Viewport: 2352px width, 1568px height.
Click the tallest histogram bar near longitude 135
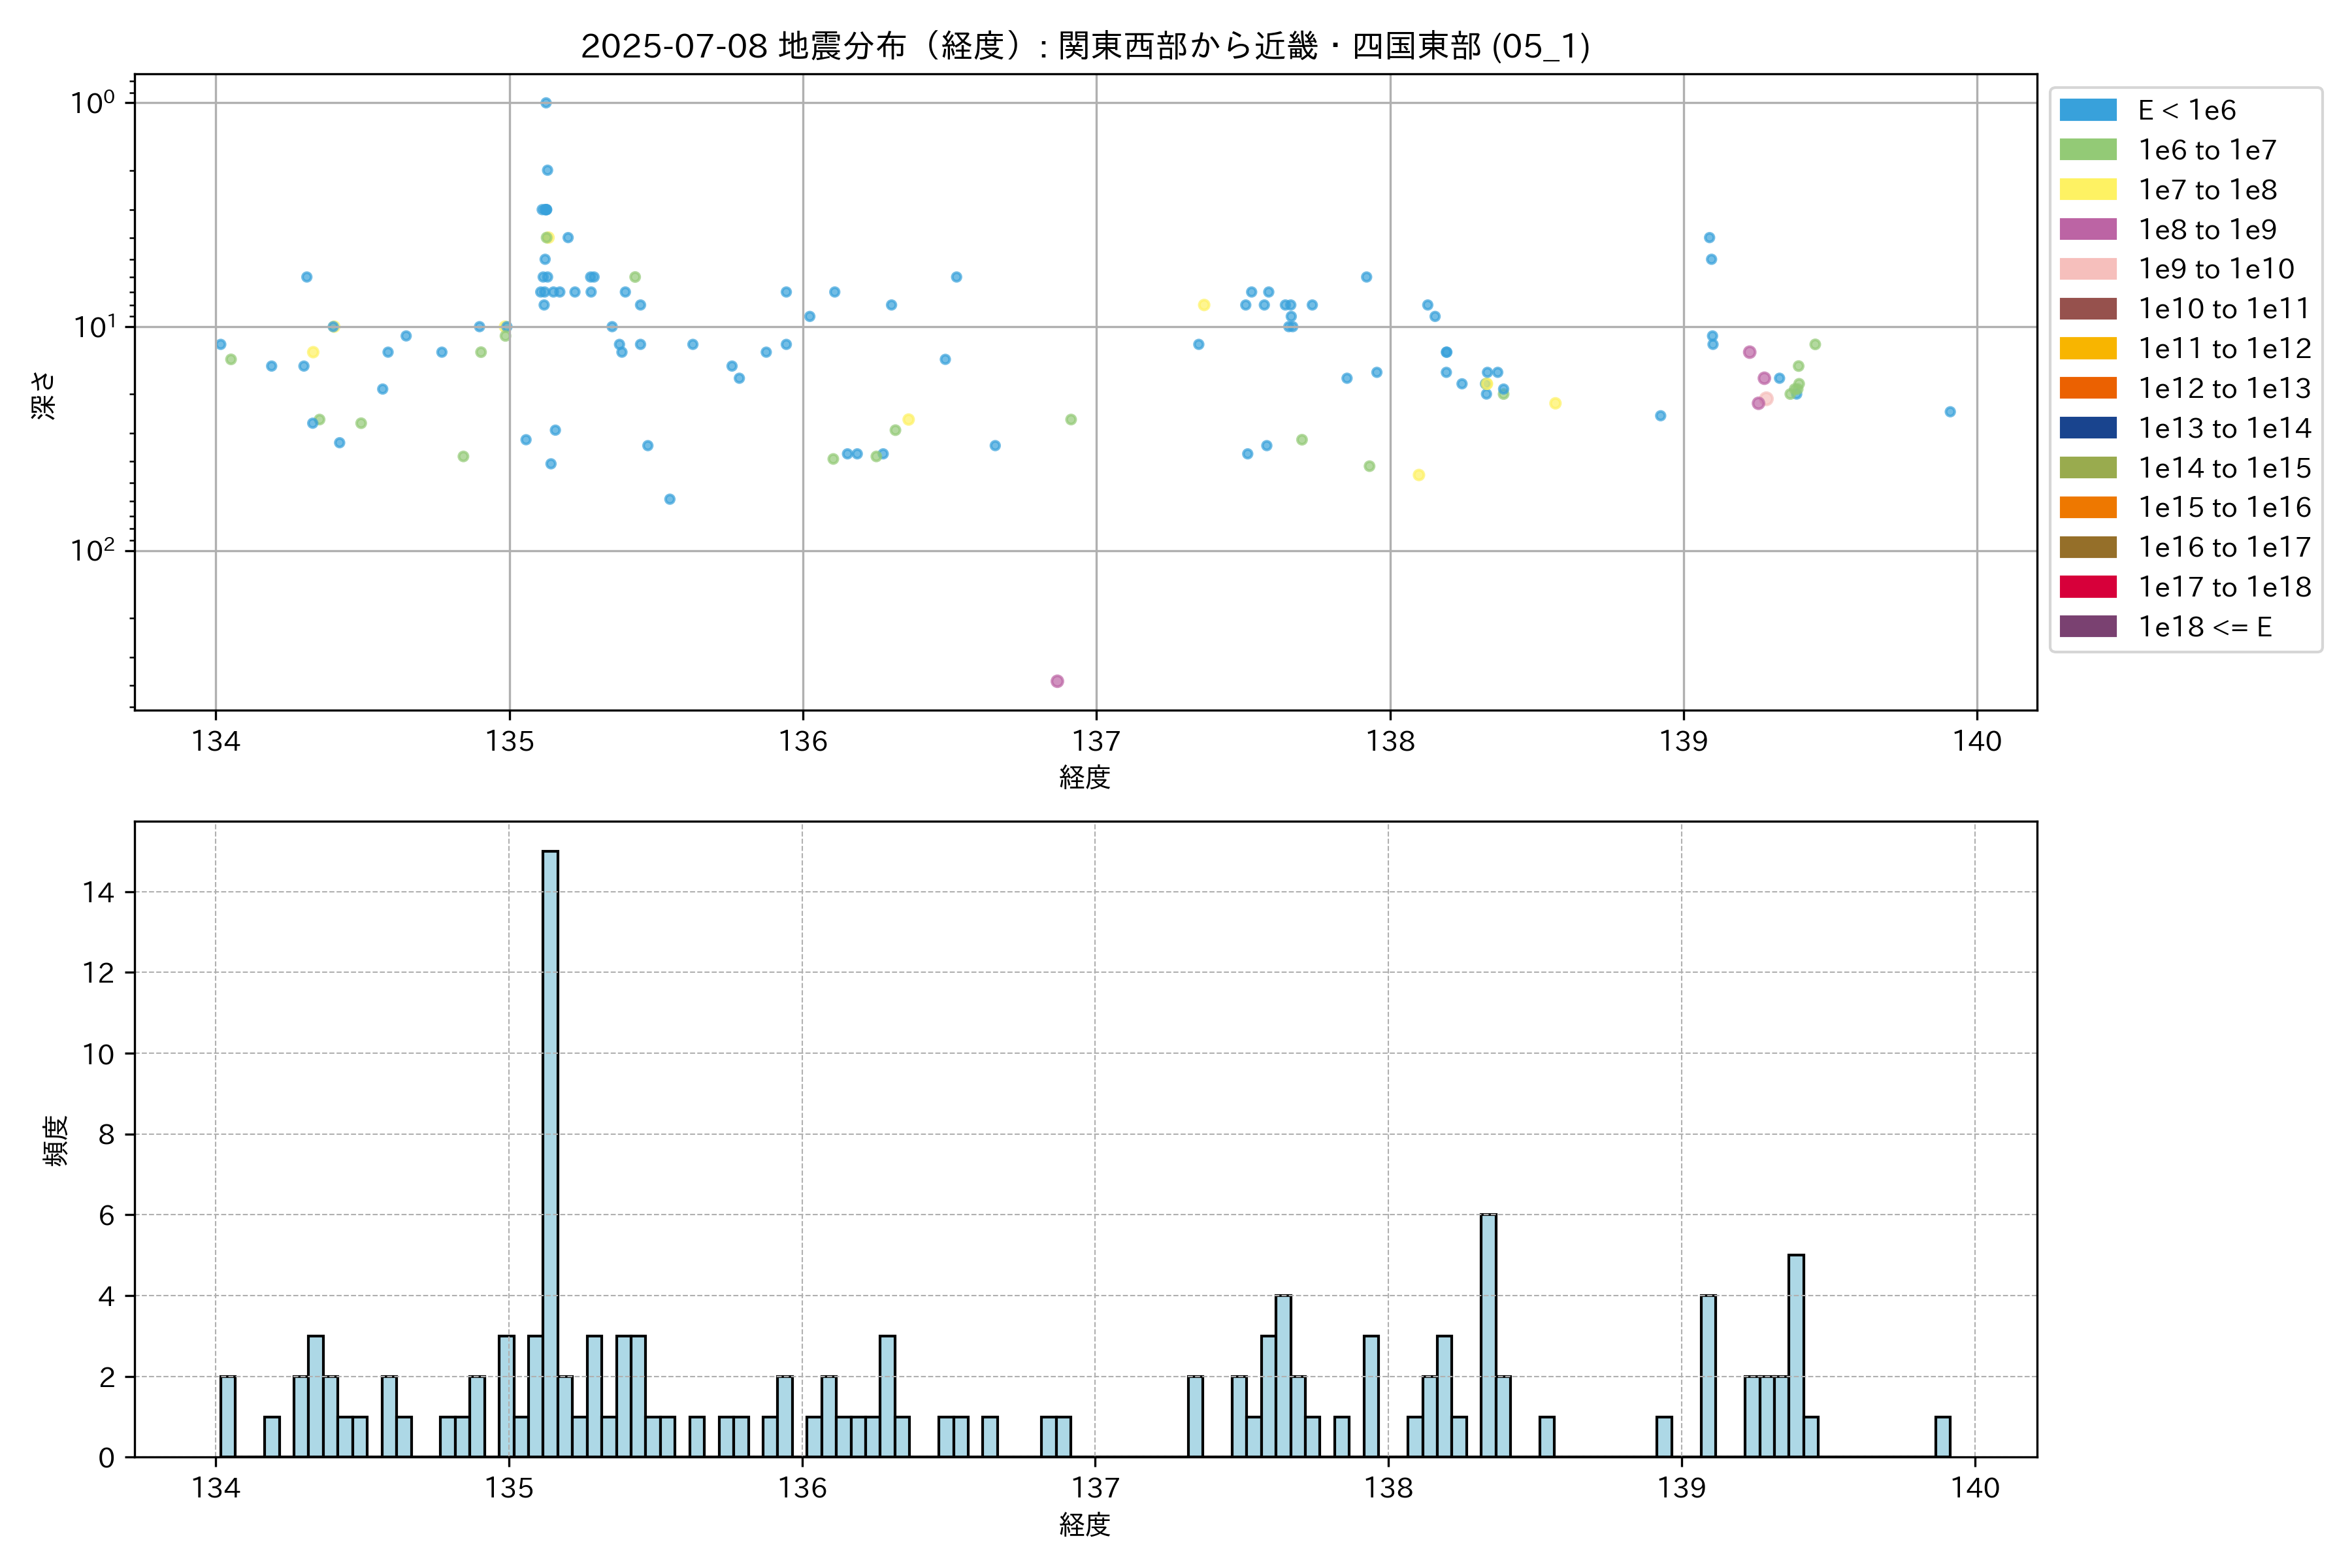pyautogui.click(x=550, y=1150)
